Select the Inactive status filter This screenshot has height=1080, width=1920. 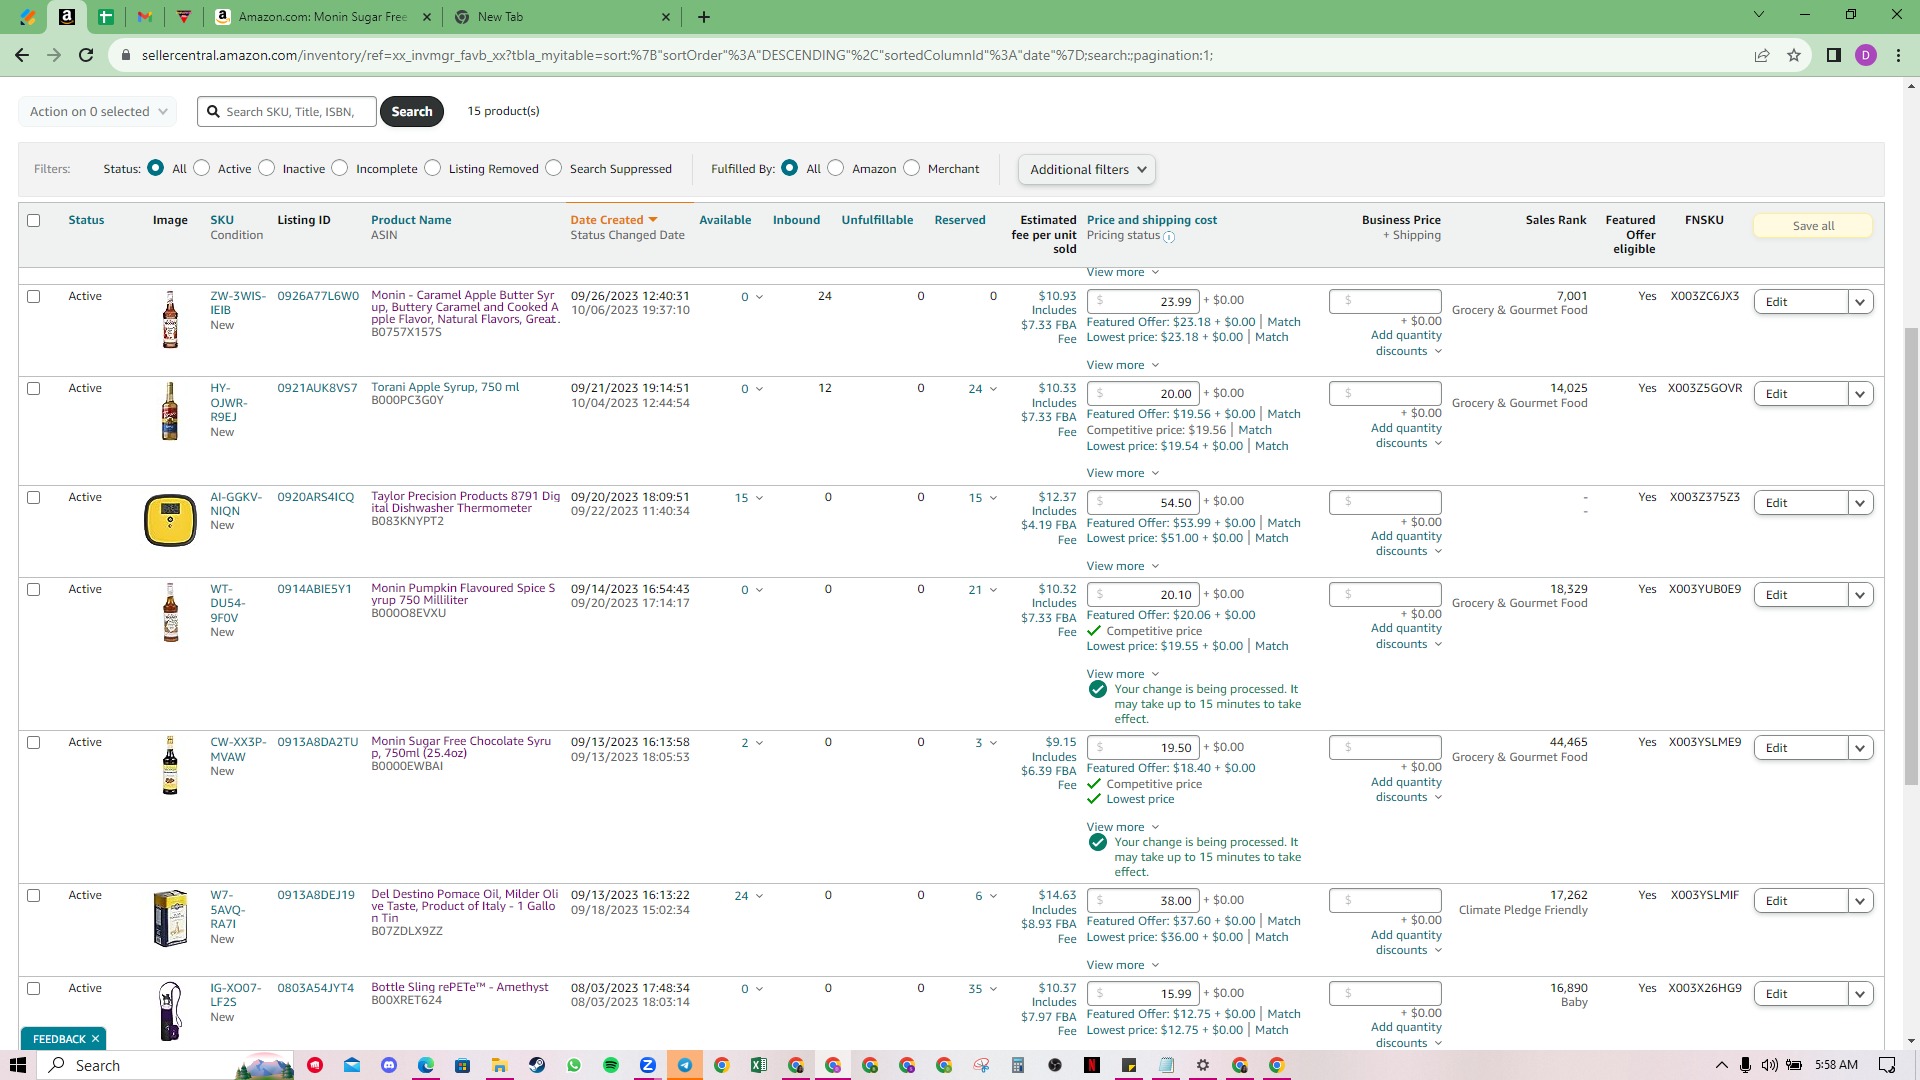267,168
